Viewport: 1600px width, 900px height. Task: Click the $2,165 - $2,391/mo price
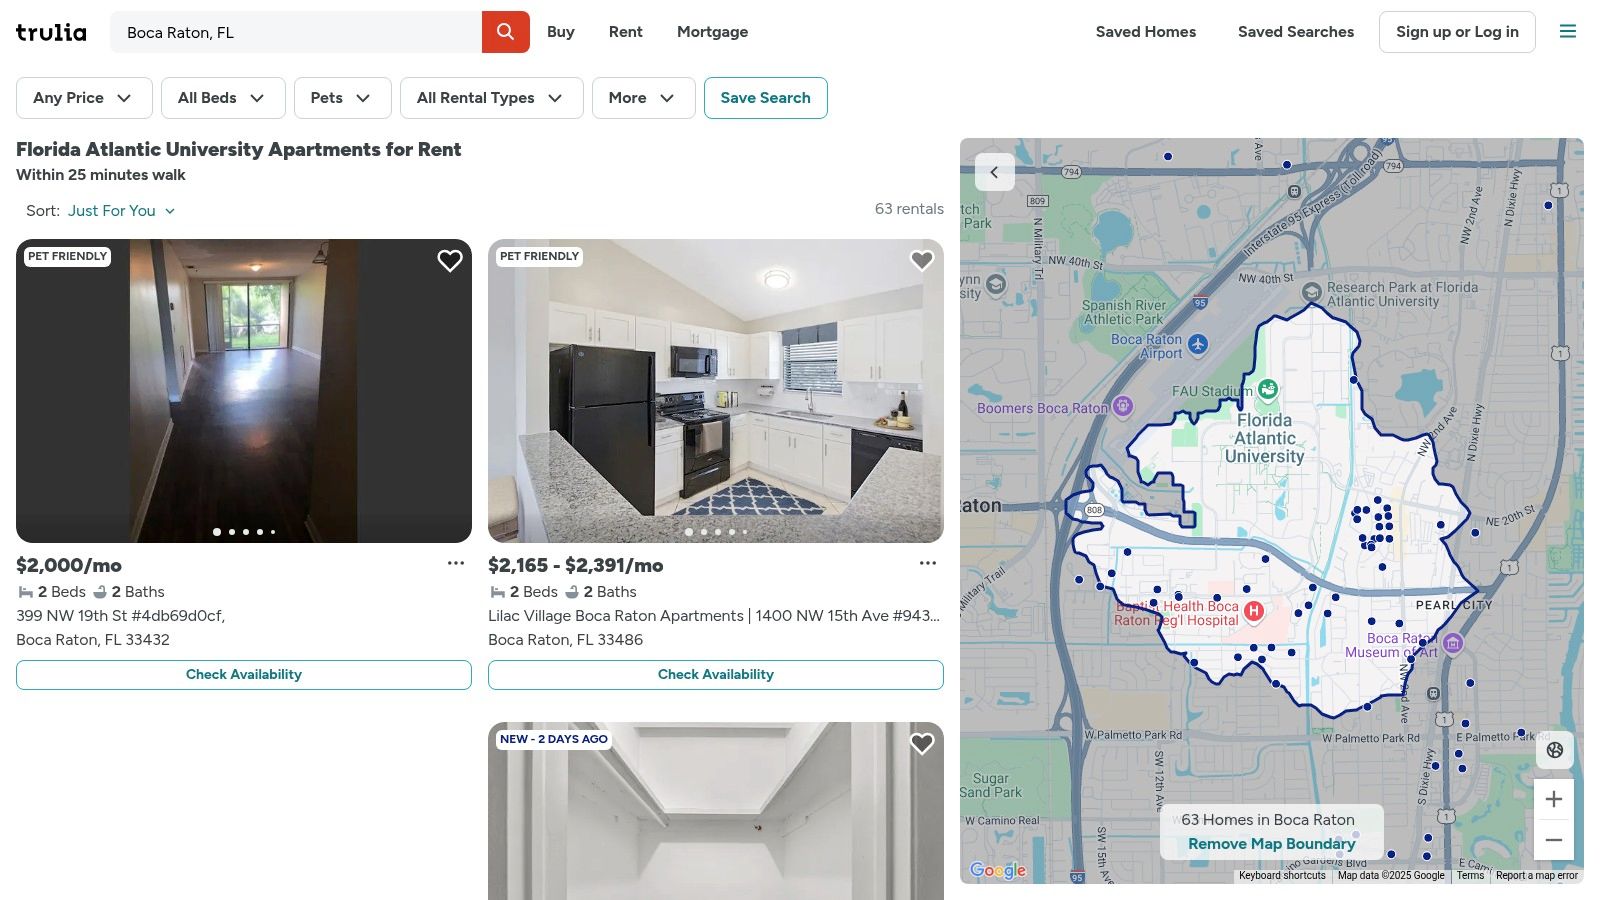pos(576,566)
